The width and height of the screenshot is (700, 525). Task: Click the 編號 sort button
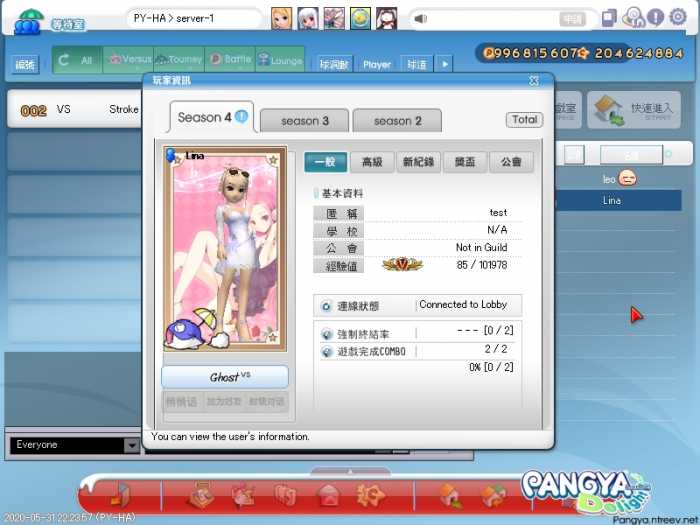point(25,65)
